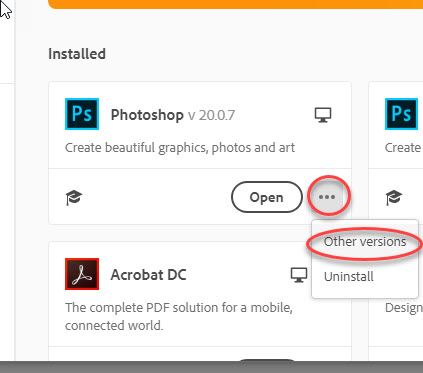Click the Acrobat DC title text
423x373 pixels.
pos(148,275)
